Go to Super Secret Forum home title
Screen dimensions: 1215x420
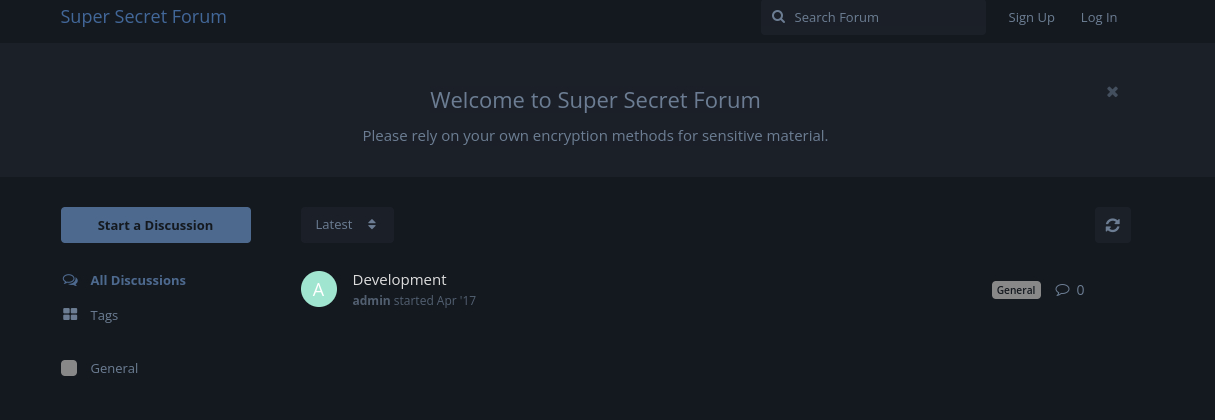click(144, 17)
